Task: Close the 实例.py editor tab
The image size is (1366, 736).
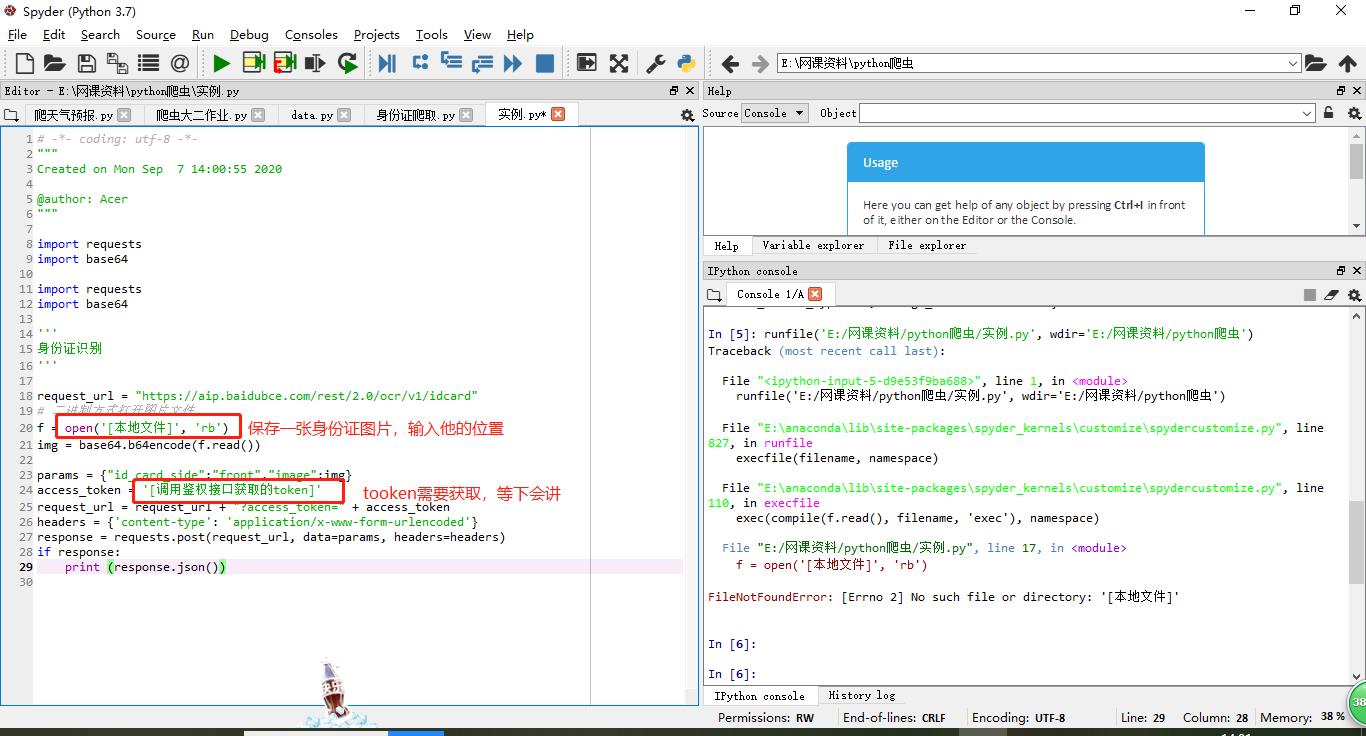Action: pyautogui.click(x=558, y=114)
